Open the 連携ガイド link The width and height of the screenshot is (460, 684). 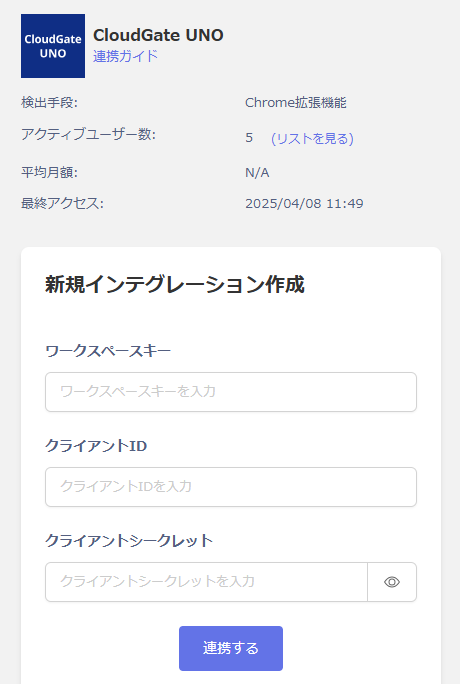(x=125, y=56)
